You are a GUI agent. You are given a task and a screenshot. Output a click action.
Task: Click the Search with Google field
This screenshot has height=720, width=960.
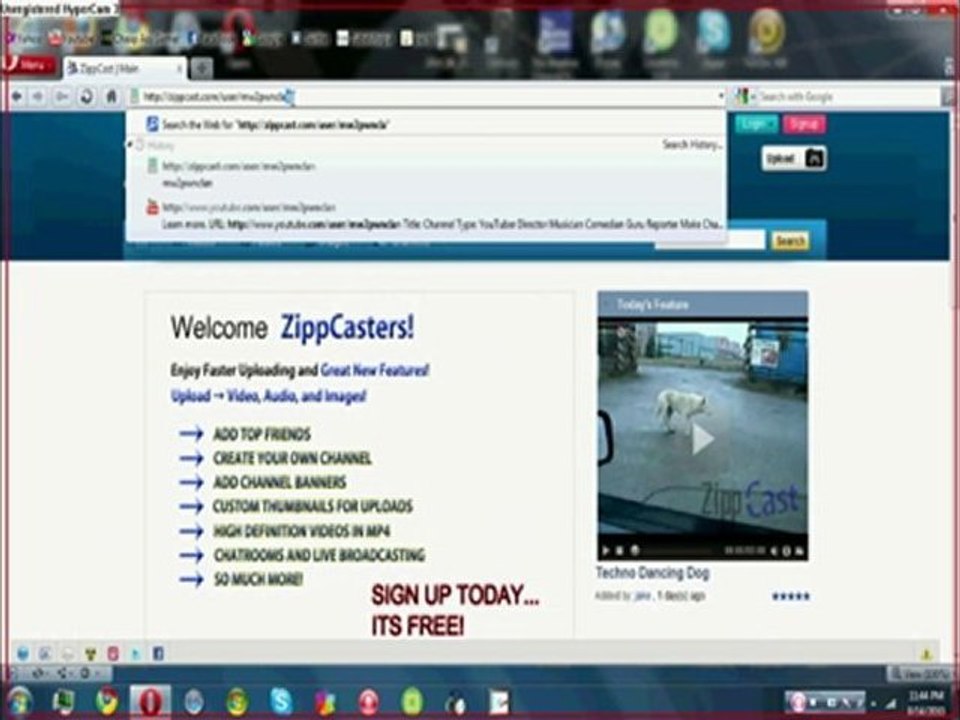849,97
